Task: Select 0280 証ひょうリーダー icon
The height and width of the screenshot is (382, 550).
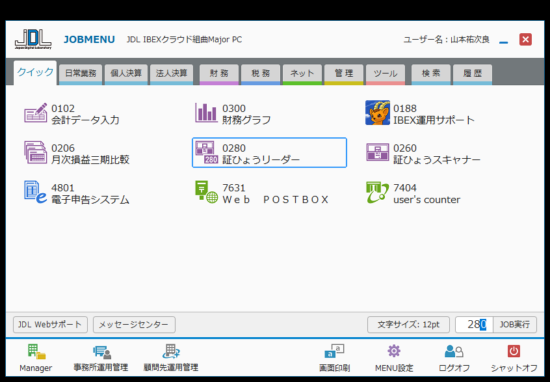Action: click(x=206, y=153)
